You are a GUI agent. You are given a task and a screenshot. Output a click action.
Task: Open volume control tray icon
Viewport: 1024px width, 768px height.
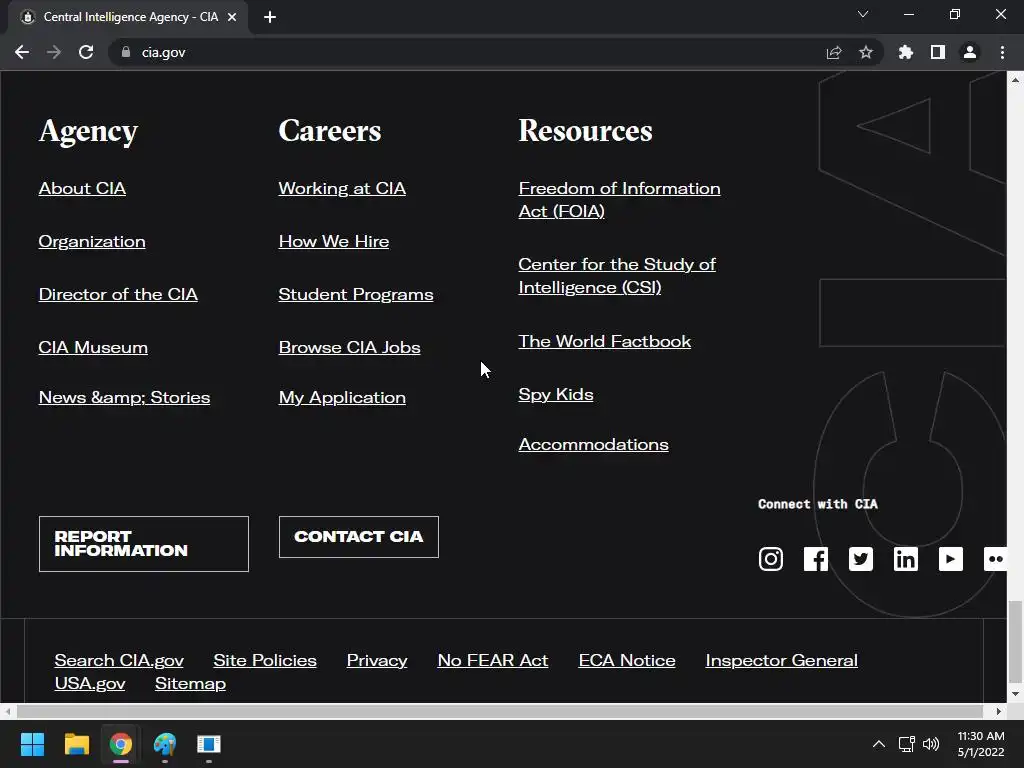[x=931, y=744]
